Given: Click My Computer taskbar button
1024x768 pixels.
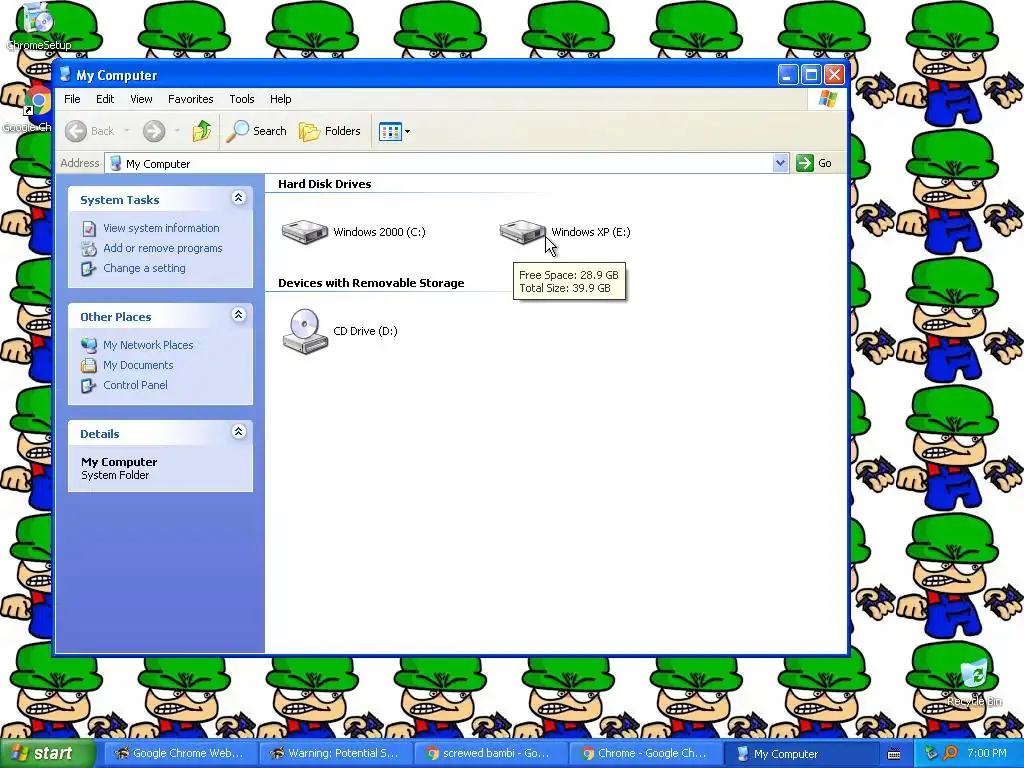Looking at the screenshot, I should coord(800,753).
